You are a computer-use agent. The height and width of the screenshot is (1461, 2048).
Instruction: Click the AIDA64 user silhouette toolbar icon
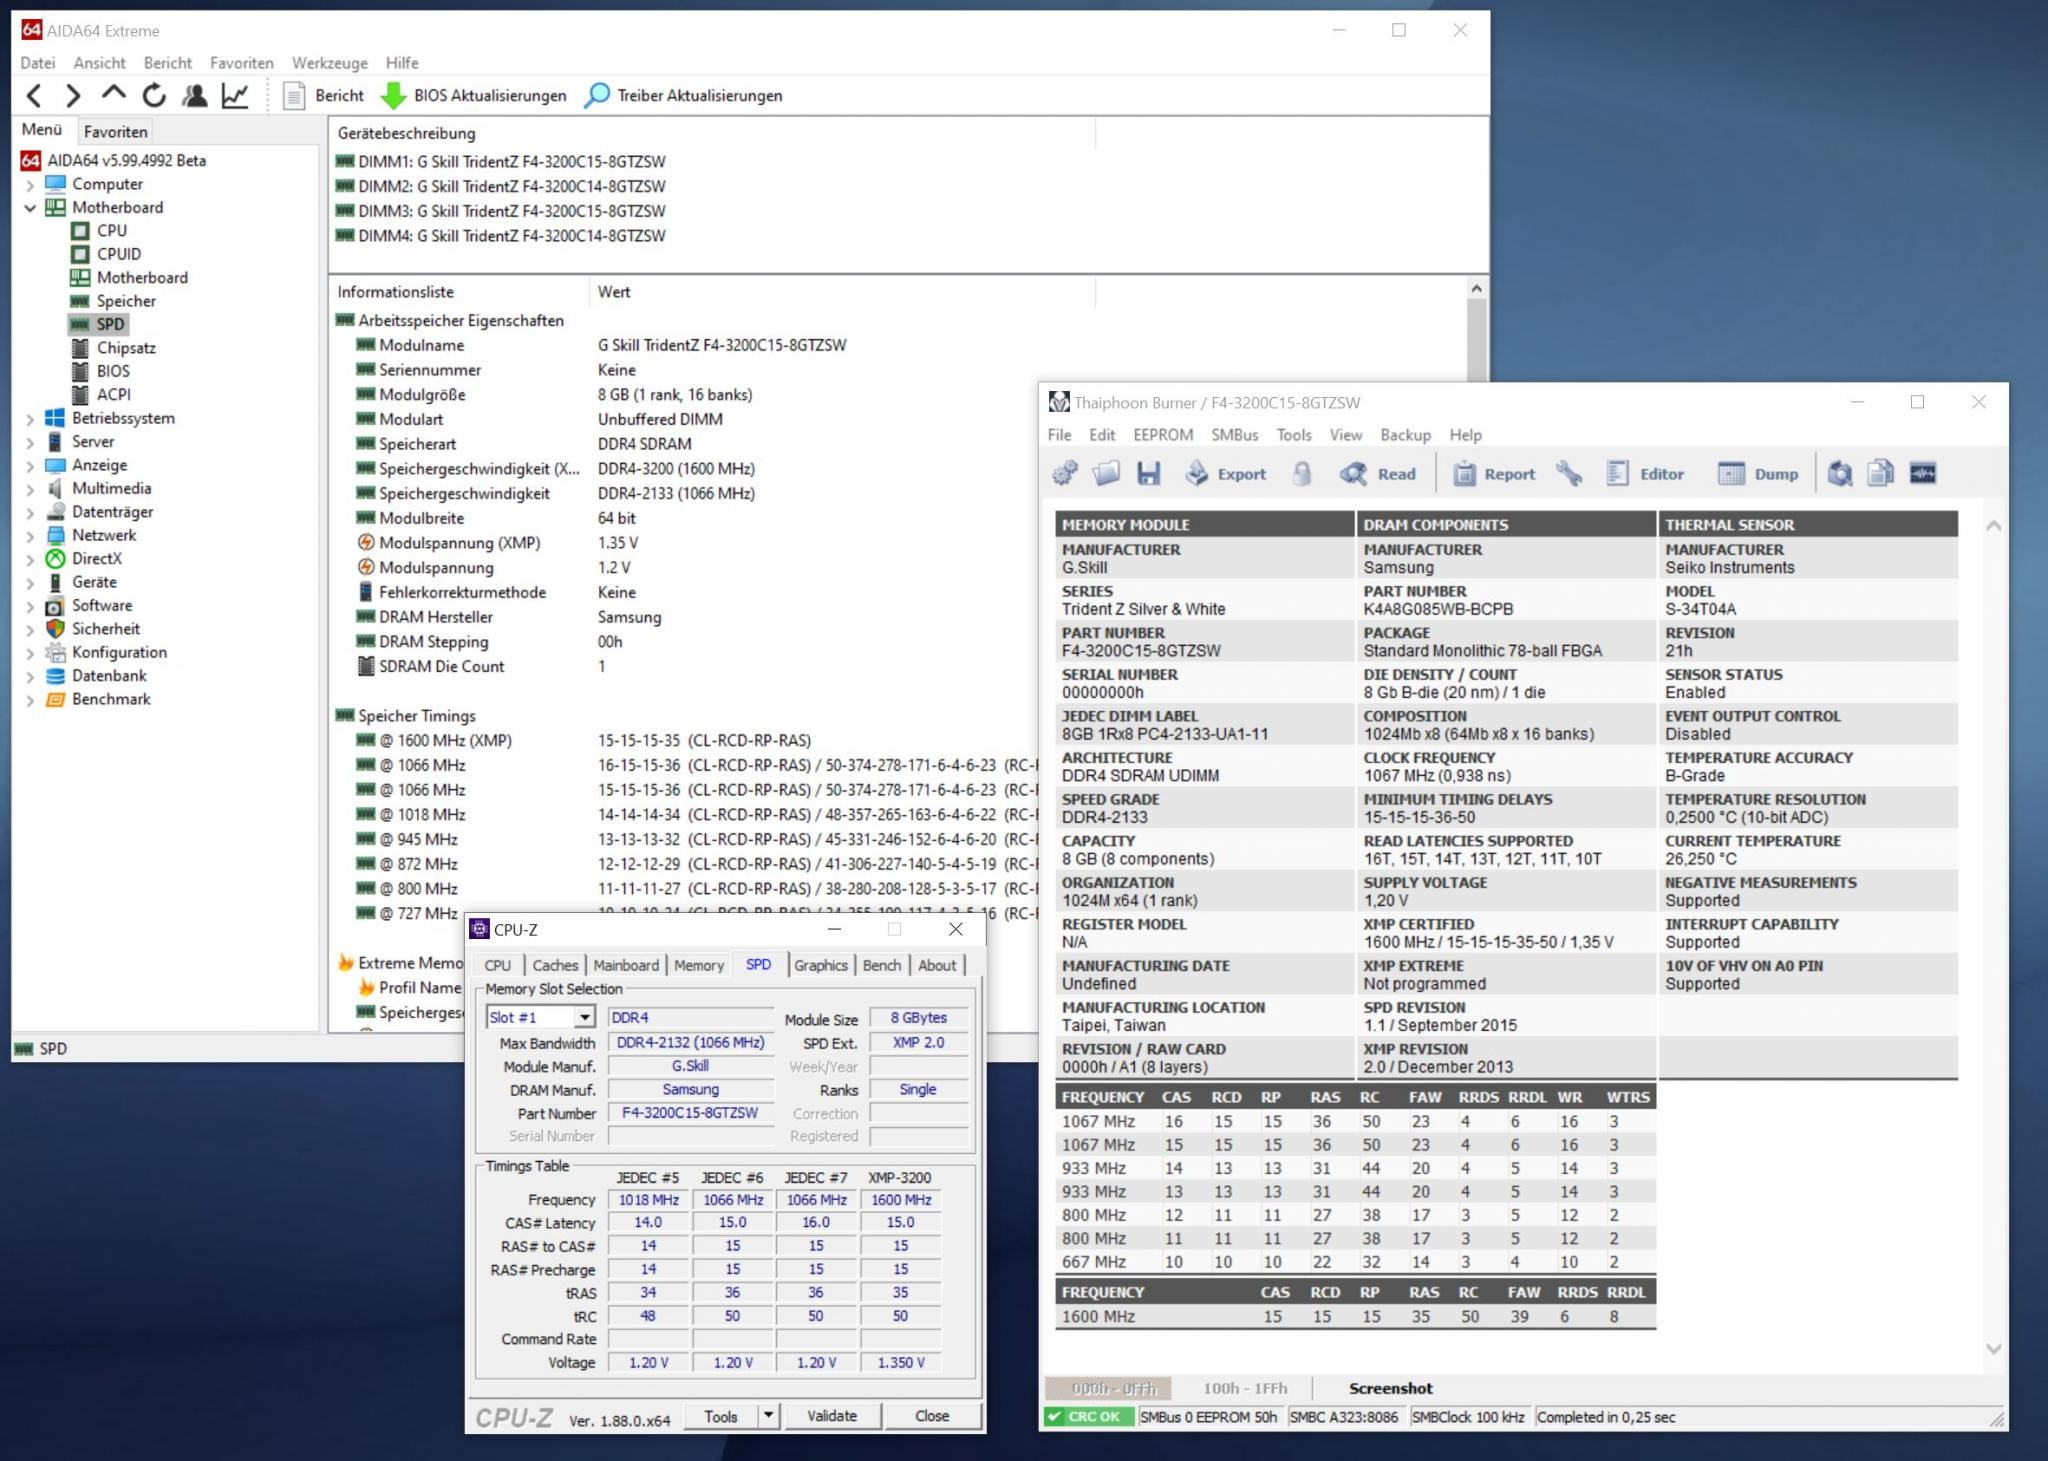point(195,96)
